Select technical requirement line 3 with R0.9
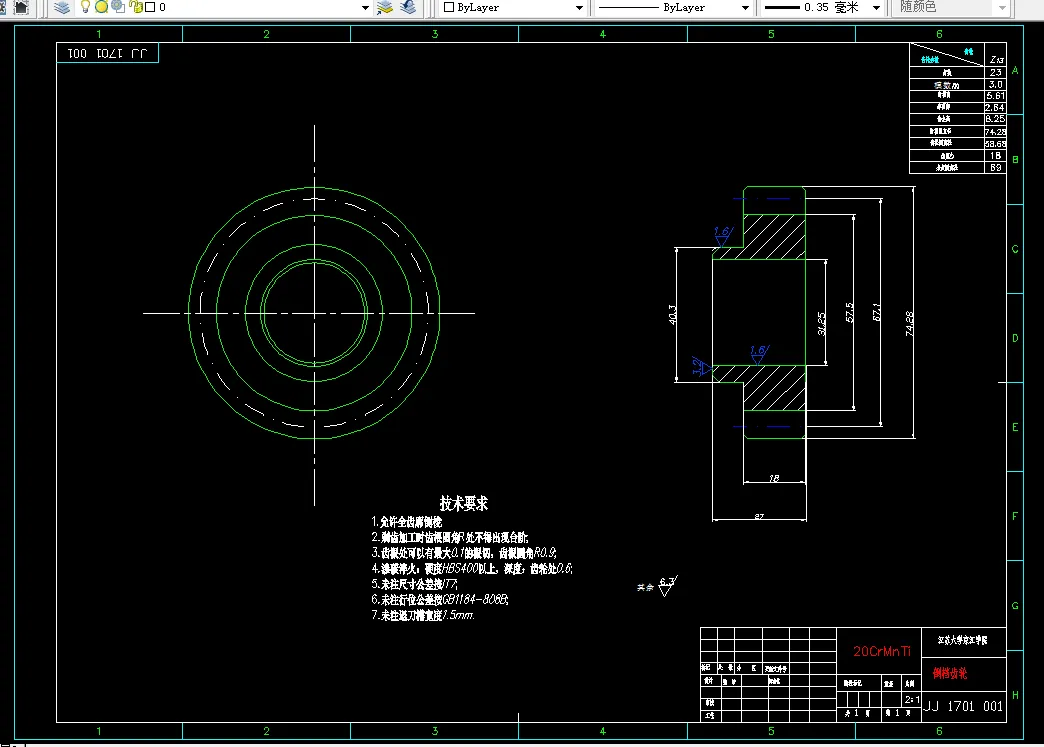Image resolution: width=1044 pixels, height=747 pixels. [464, 553]
